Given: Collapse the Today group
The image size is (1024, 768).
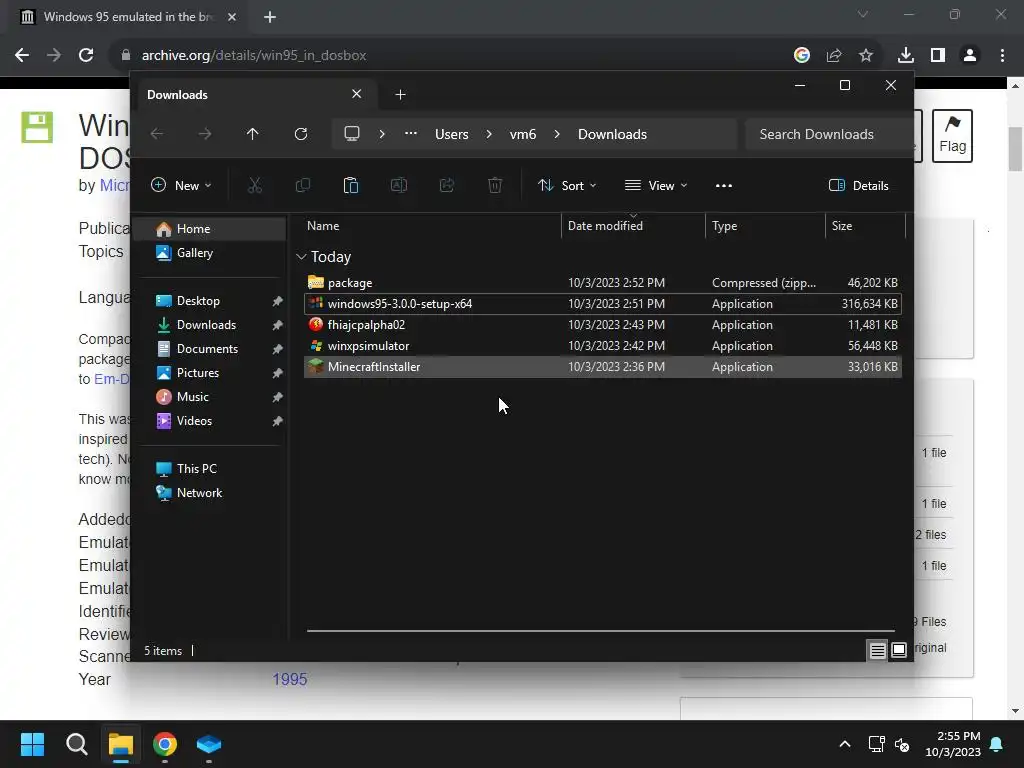Looking at the screenshot, I should pos(301,257).
